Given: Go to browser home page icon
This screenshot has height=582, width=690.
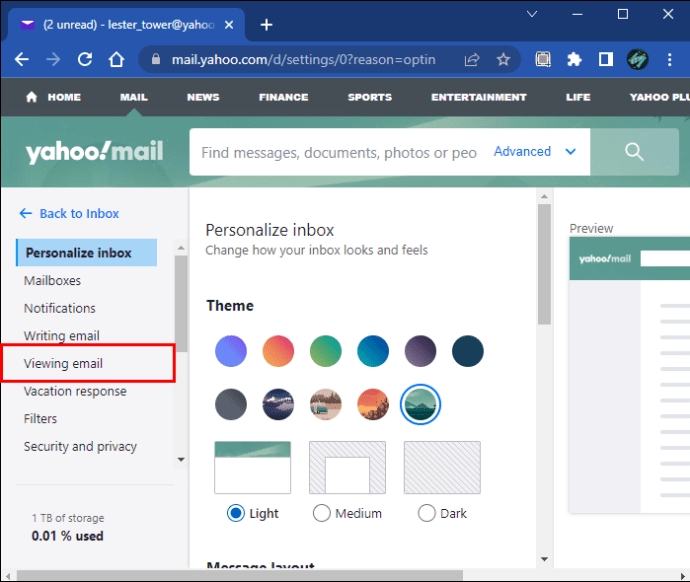Looking at the screenshot, I should pyautogui.click(x=117, y=60).
